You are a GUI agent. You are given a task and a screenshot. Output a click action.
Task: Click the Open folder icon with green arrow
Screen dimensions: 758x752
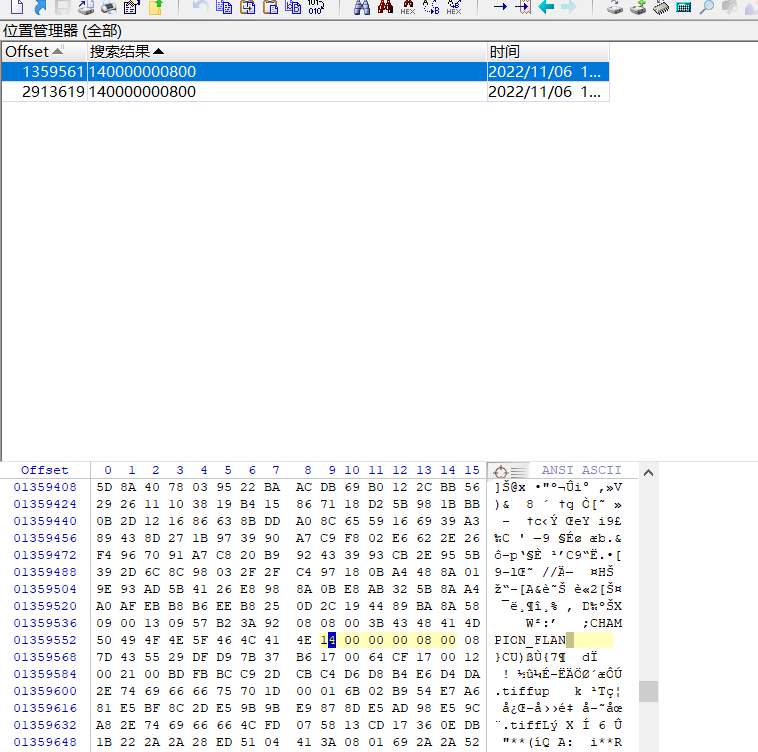pyautogui.click(x=155, y=7)
